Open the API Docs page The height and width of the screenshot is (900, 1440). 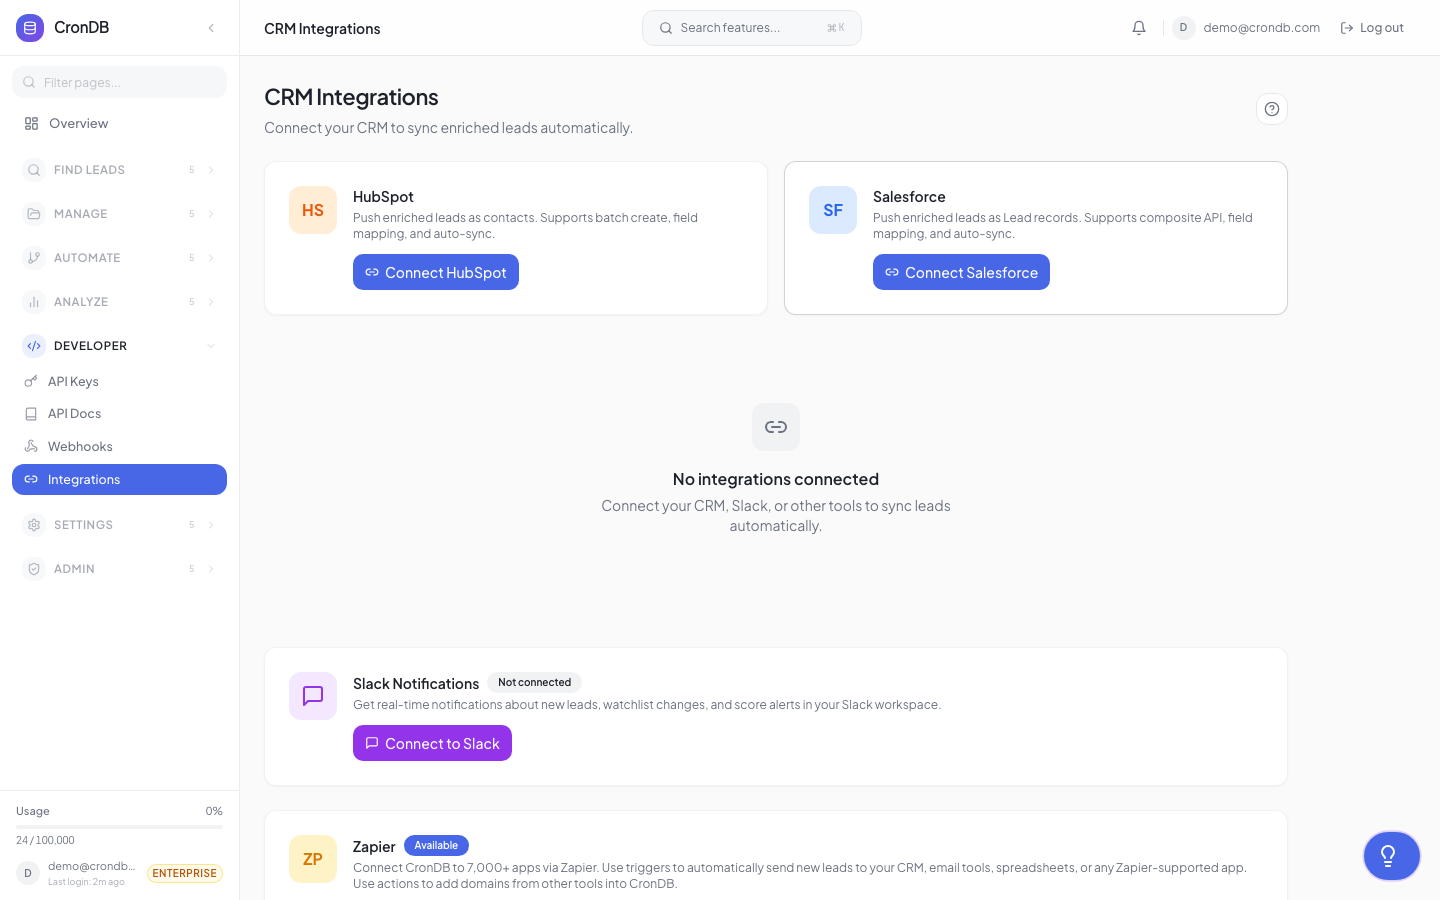(x=119, y=414)
